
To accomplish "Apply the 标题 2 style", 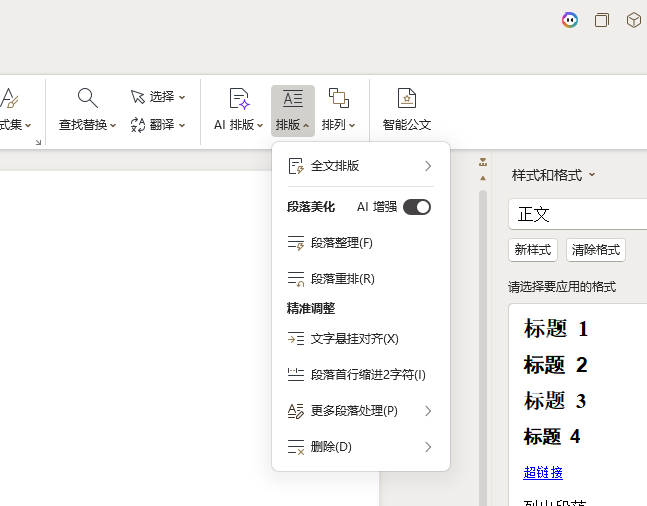I will coord(556,365).
